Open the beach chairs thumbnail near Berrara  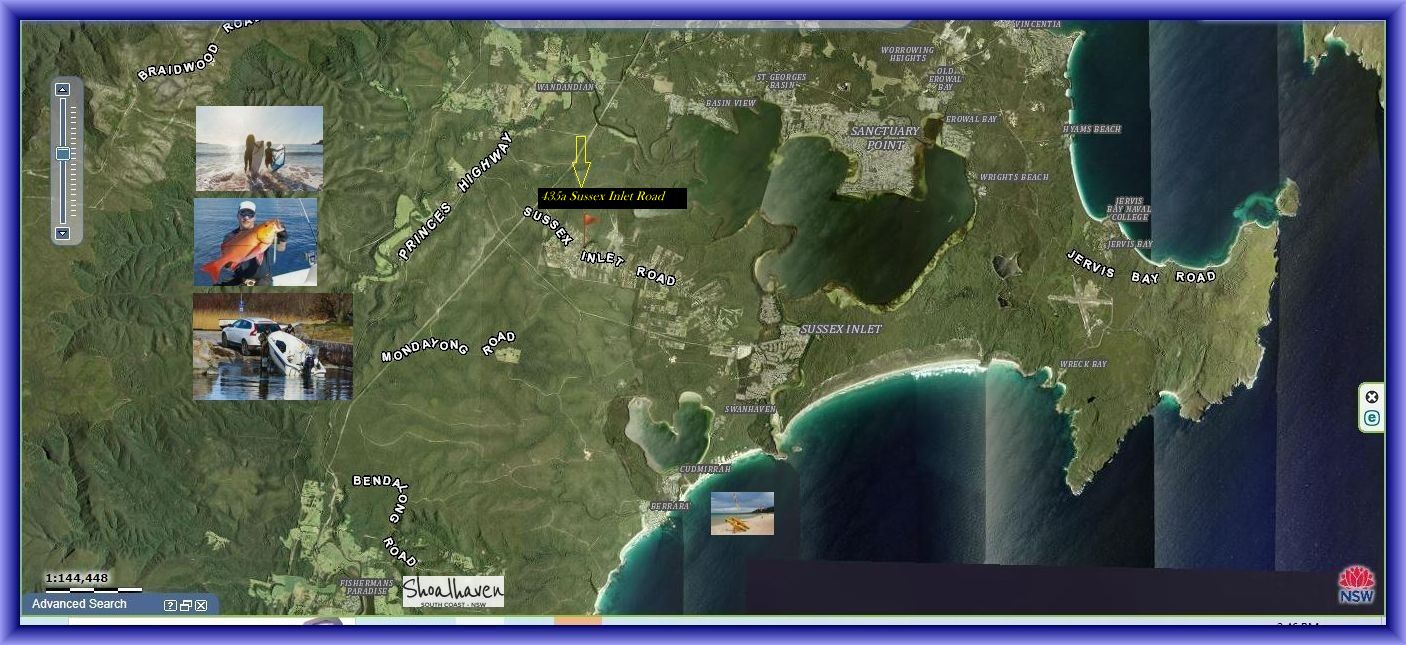click(742, 513)
